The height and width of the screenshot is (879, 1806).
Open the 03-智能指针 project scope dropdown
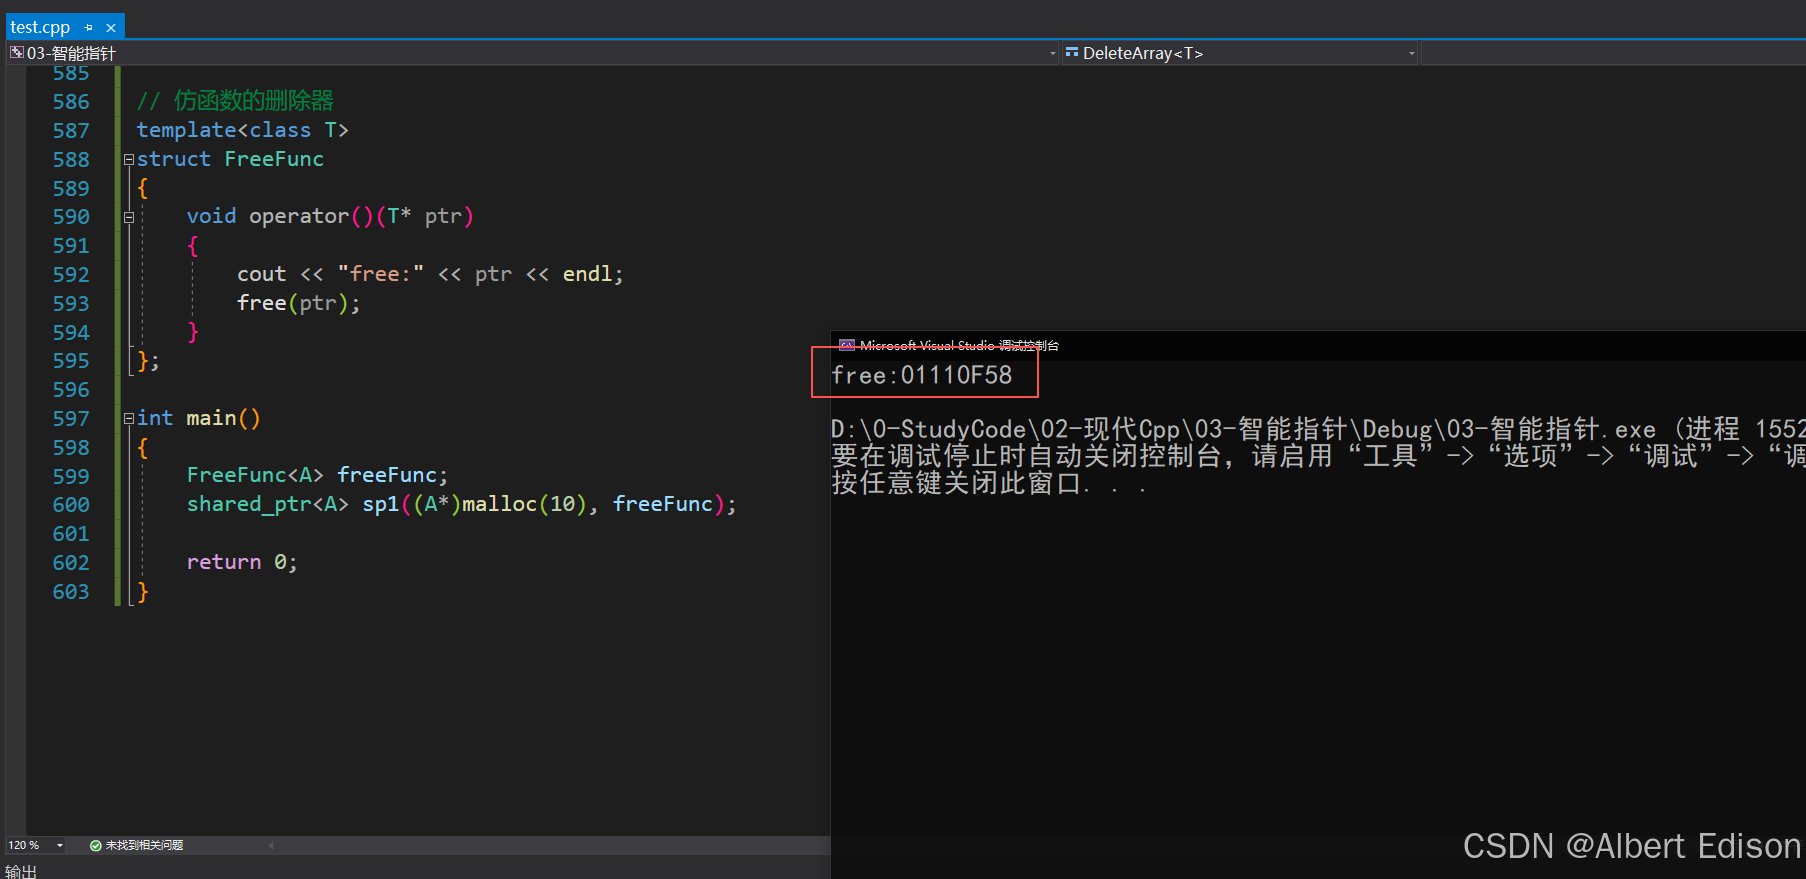coord(1053,53)
